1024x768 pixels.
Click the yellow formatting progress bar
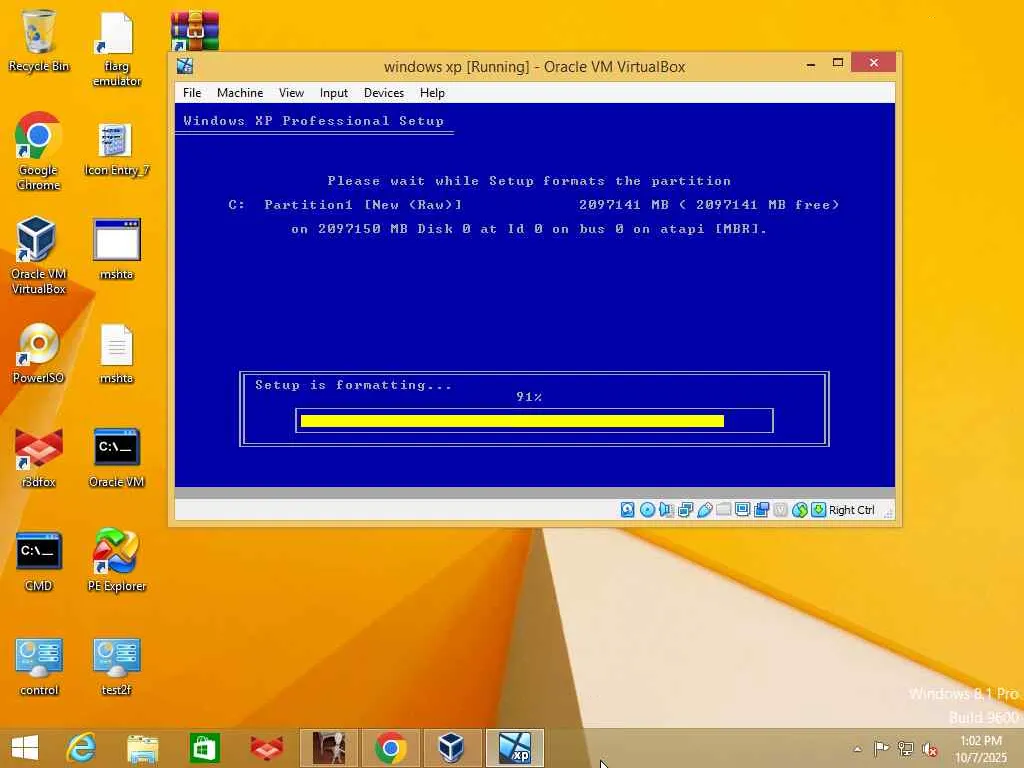(x=512, y=421)
